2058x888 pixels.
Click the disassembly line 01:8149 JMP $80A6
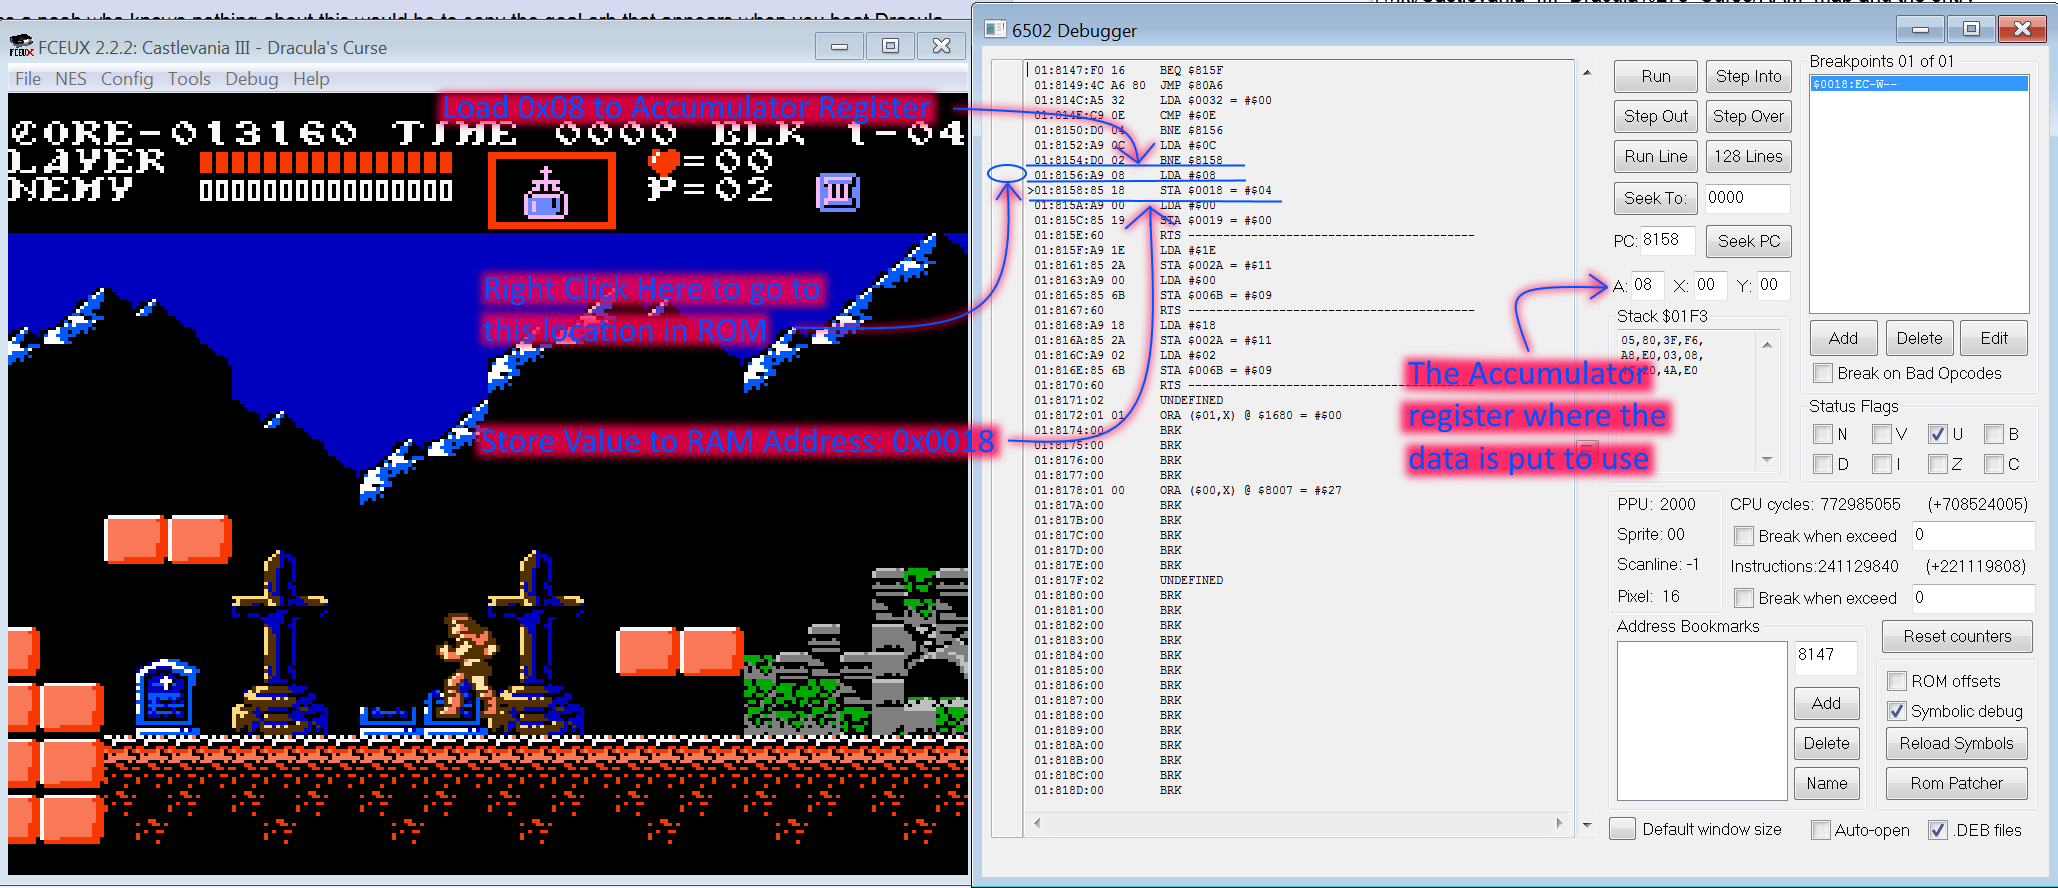[1128, 85]
